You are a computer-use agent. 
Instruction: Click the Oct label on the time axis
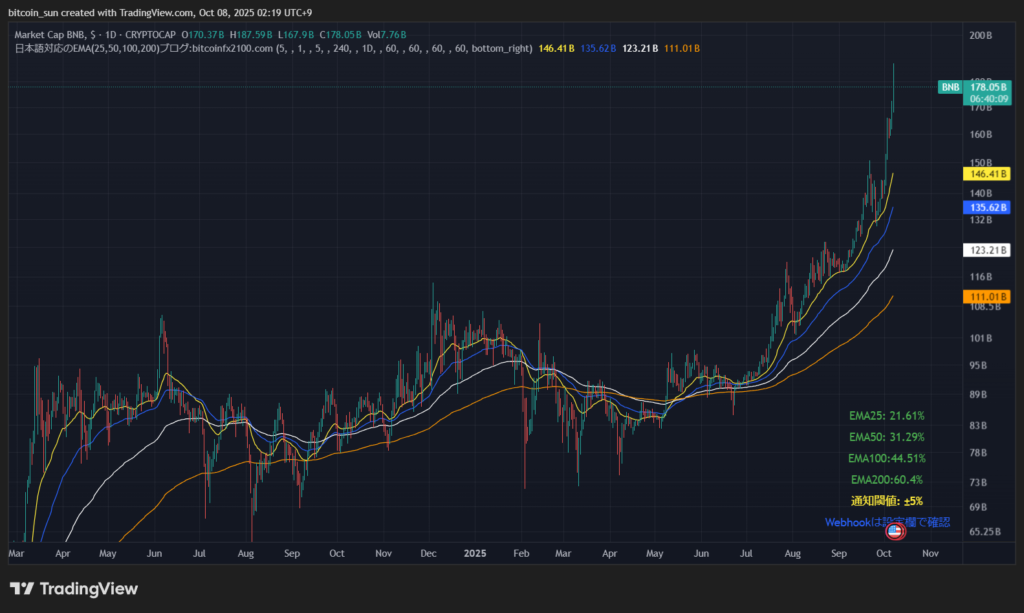pos(885,552)
